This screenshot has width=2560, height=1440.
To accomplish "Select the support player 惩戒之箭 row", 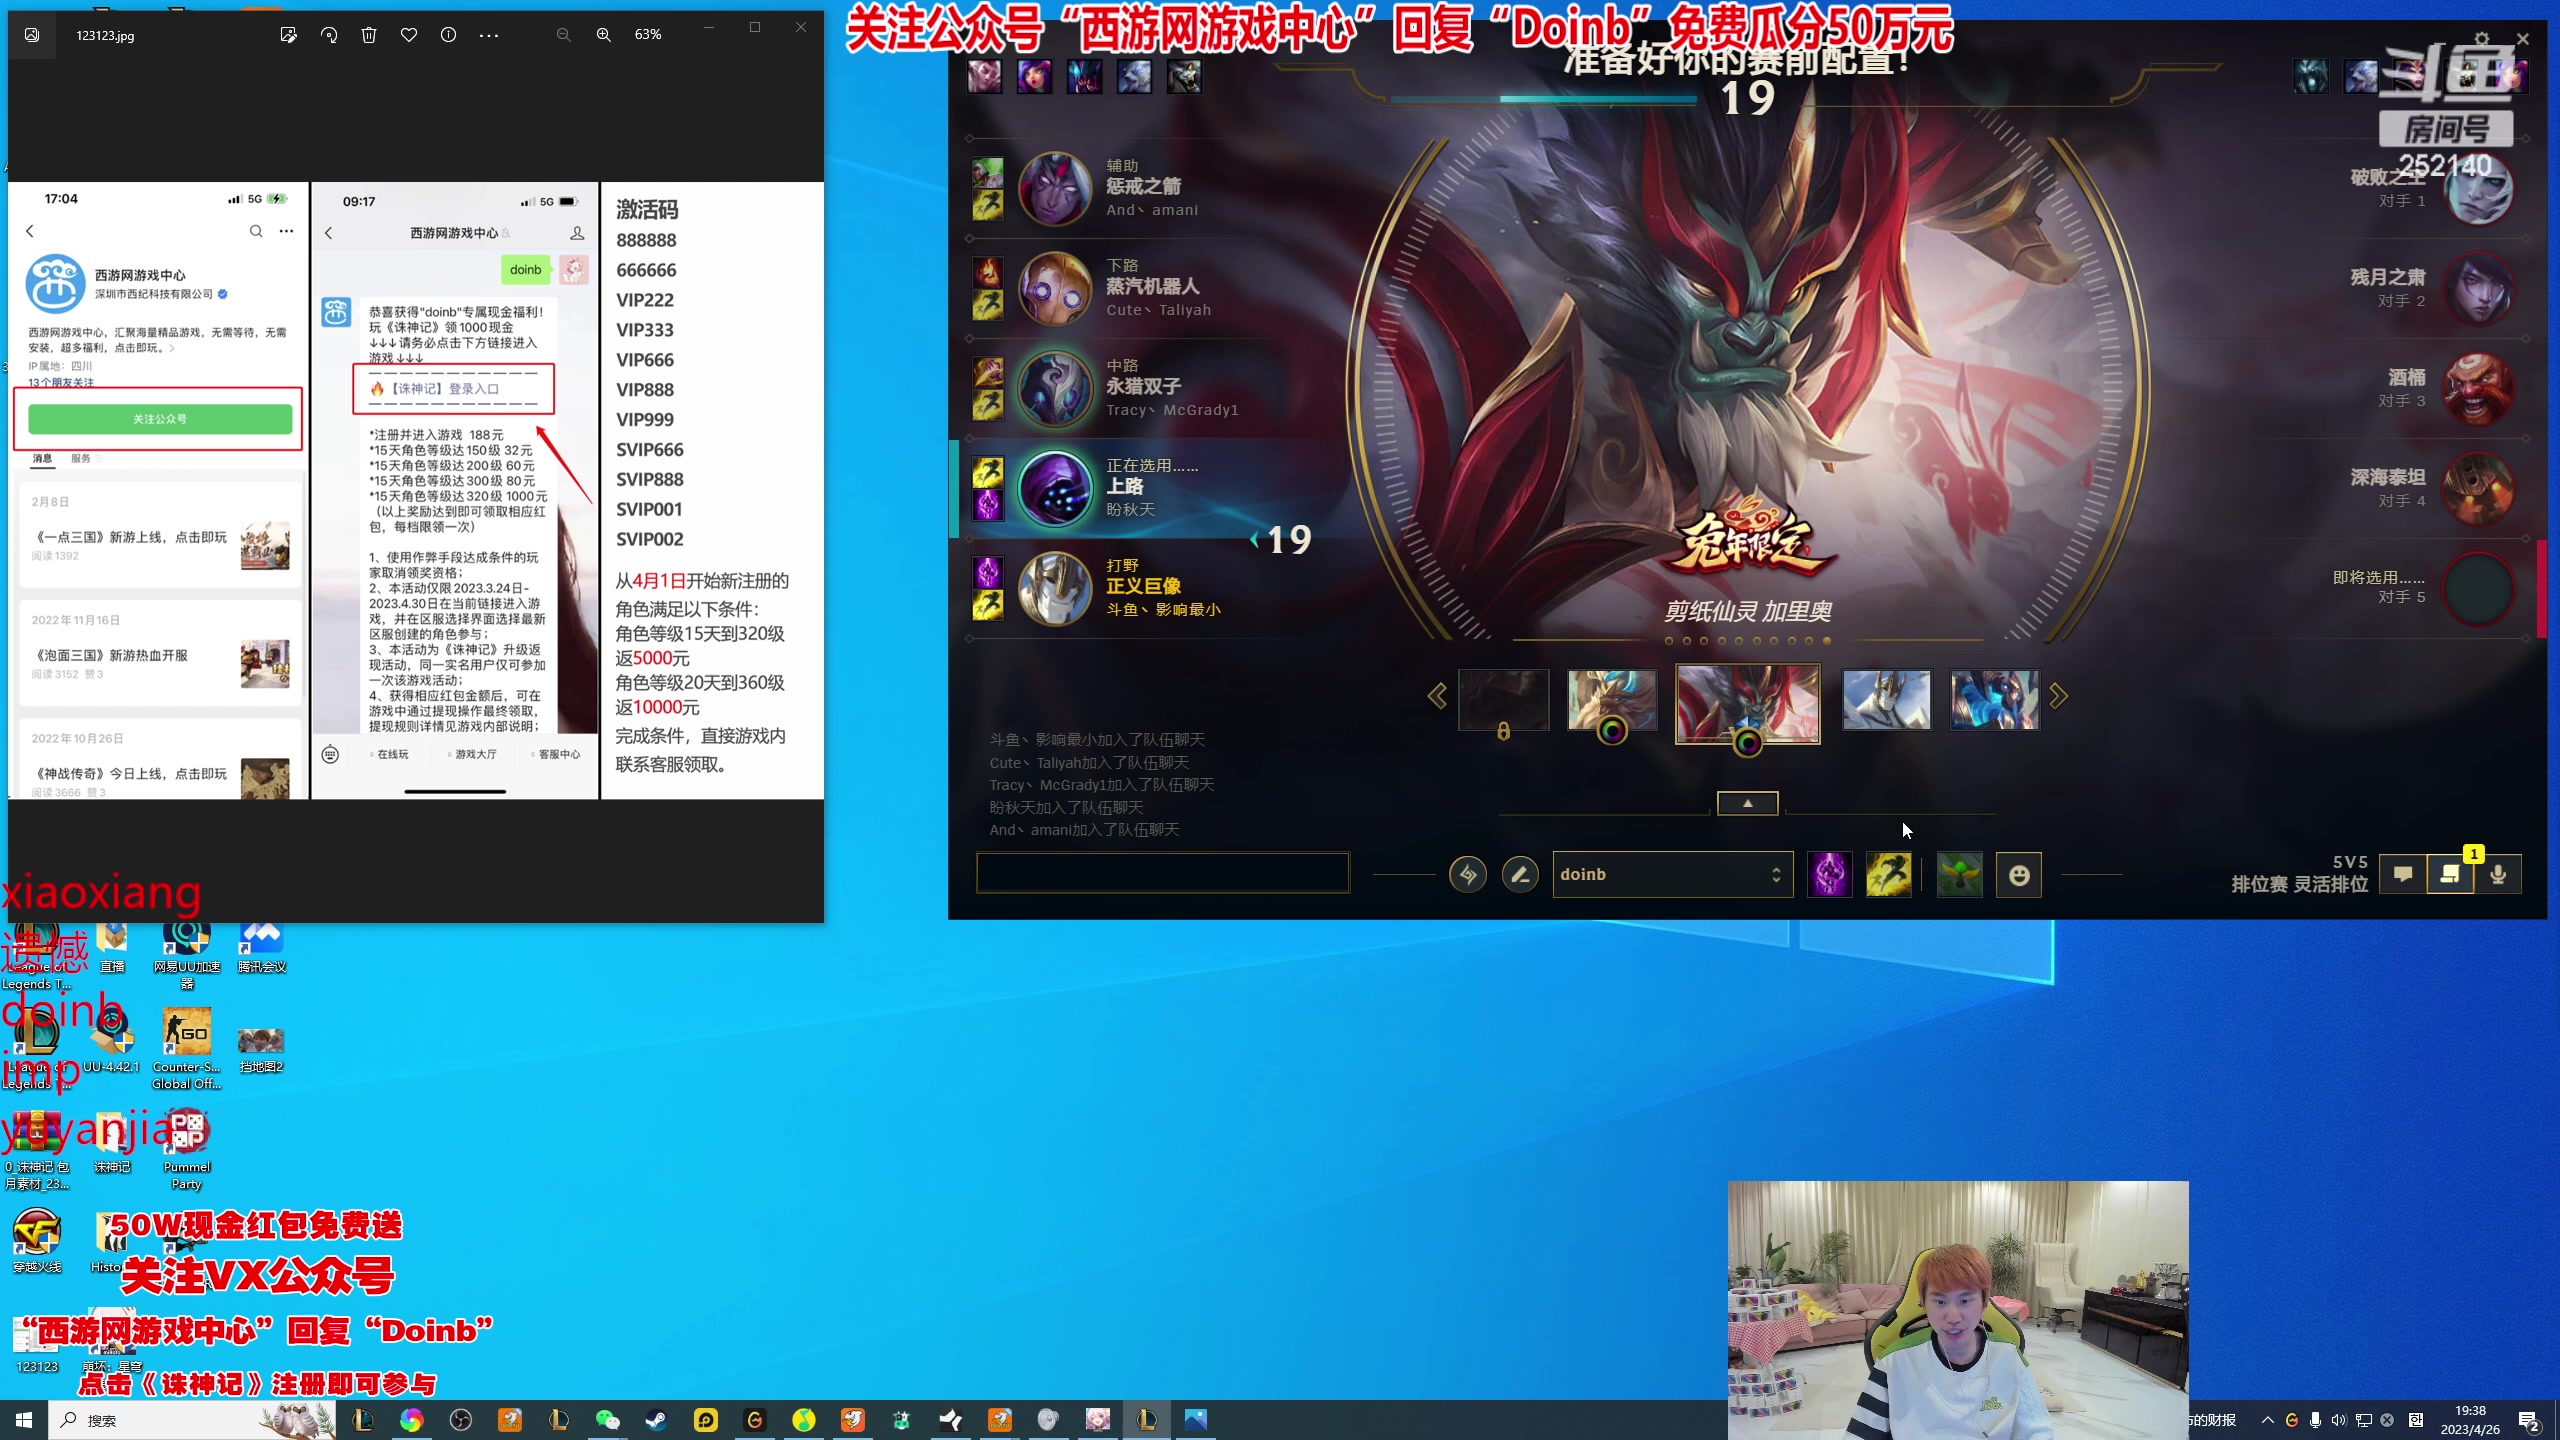I will coord(1150,187).
